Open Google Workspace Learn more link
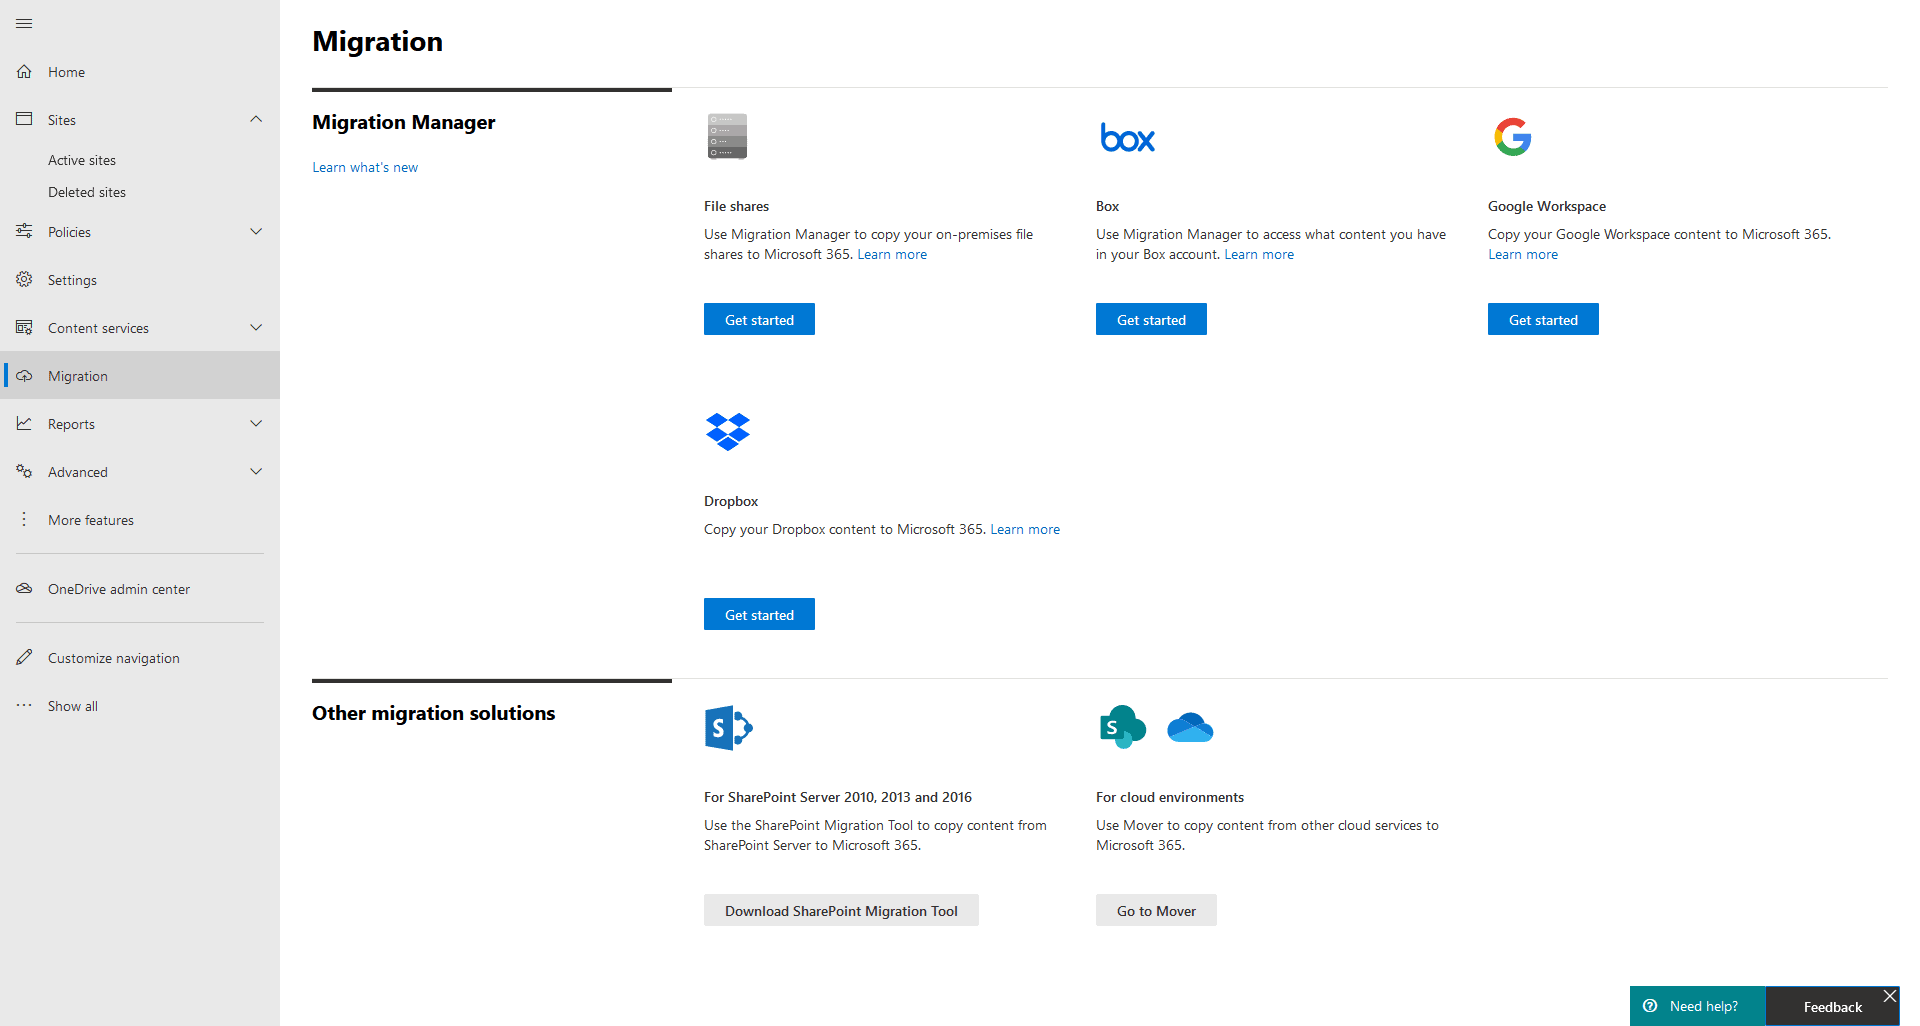 click(1523, 254)
